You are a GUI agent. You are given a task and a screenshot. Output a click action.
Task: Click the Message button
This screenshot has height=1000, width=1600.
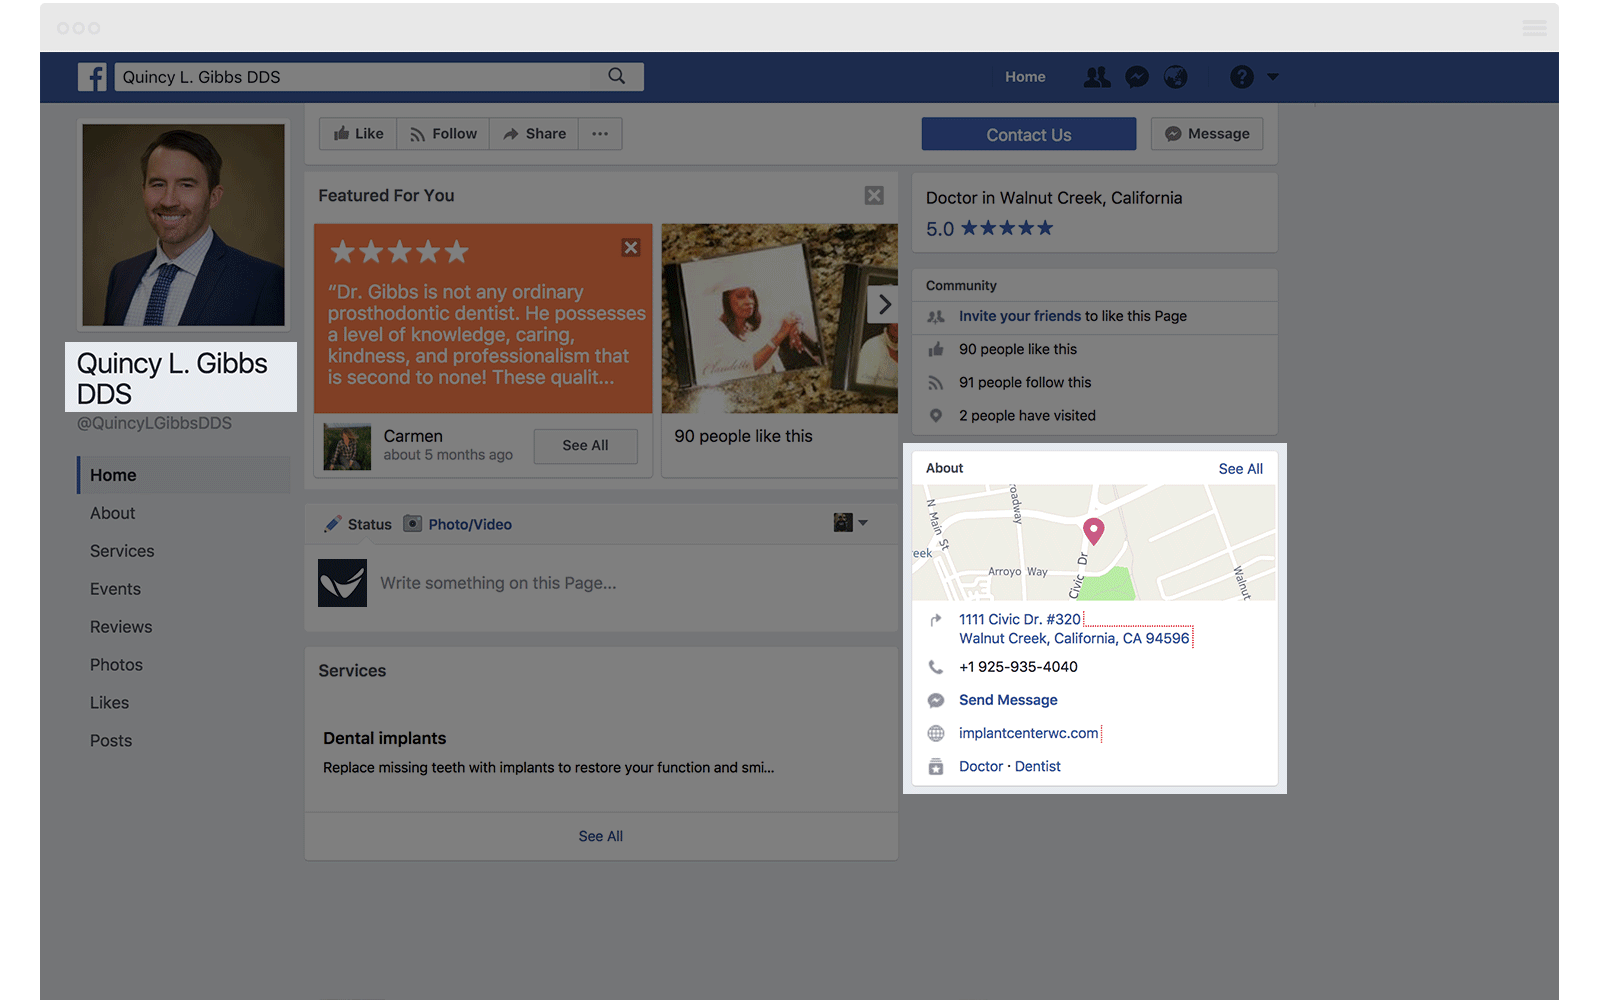(1207, 134)
